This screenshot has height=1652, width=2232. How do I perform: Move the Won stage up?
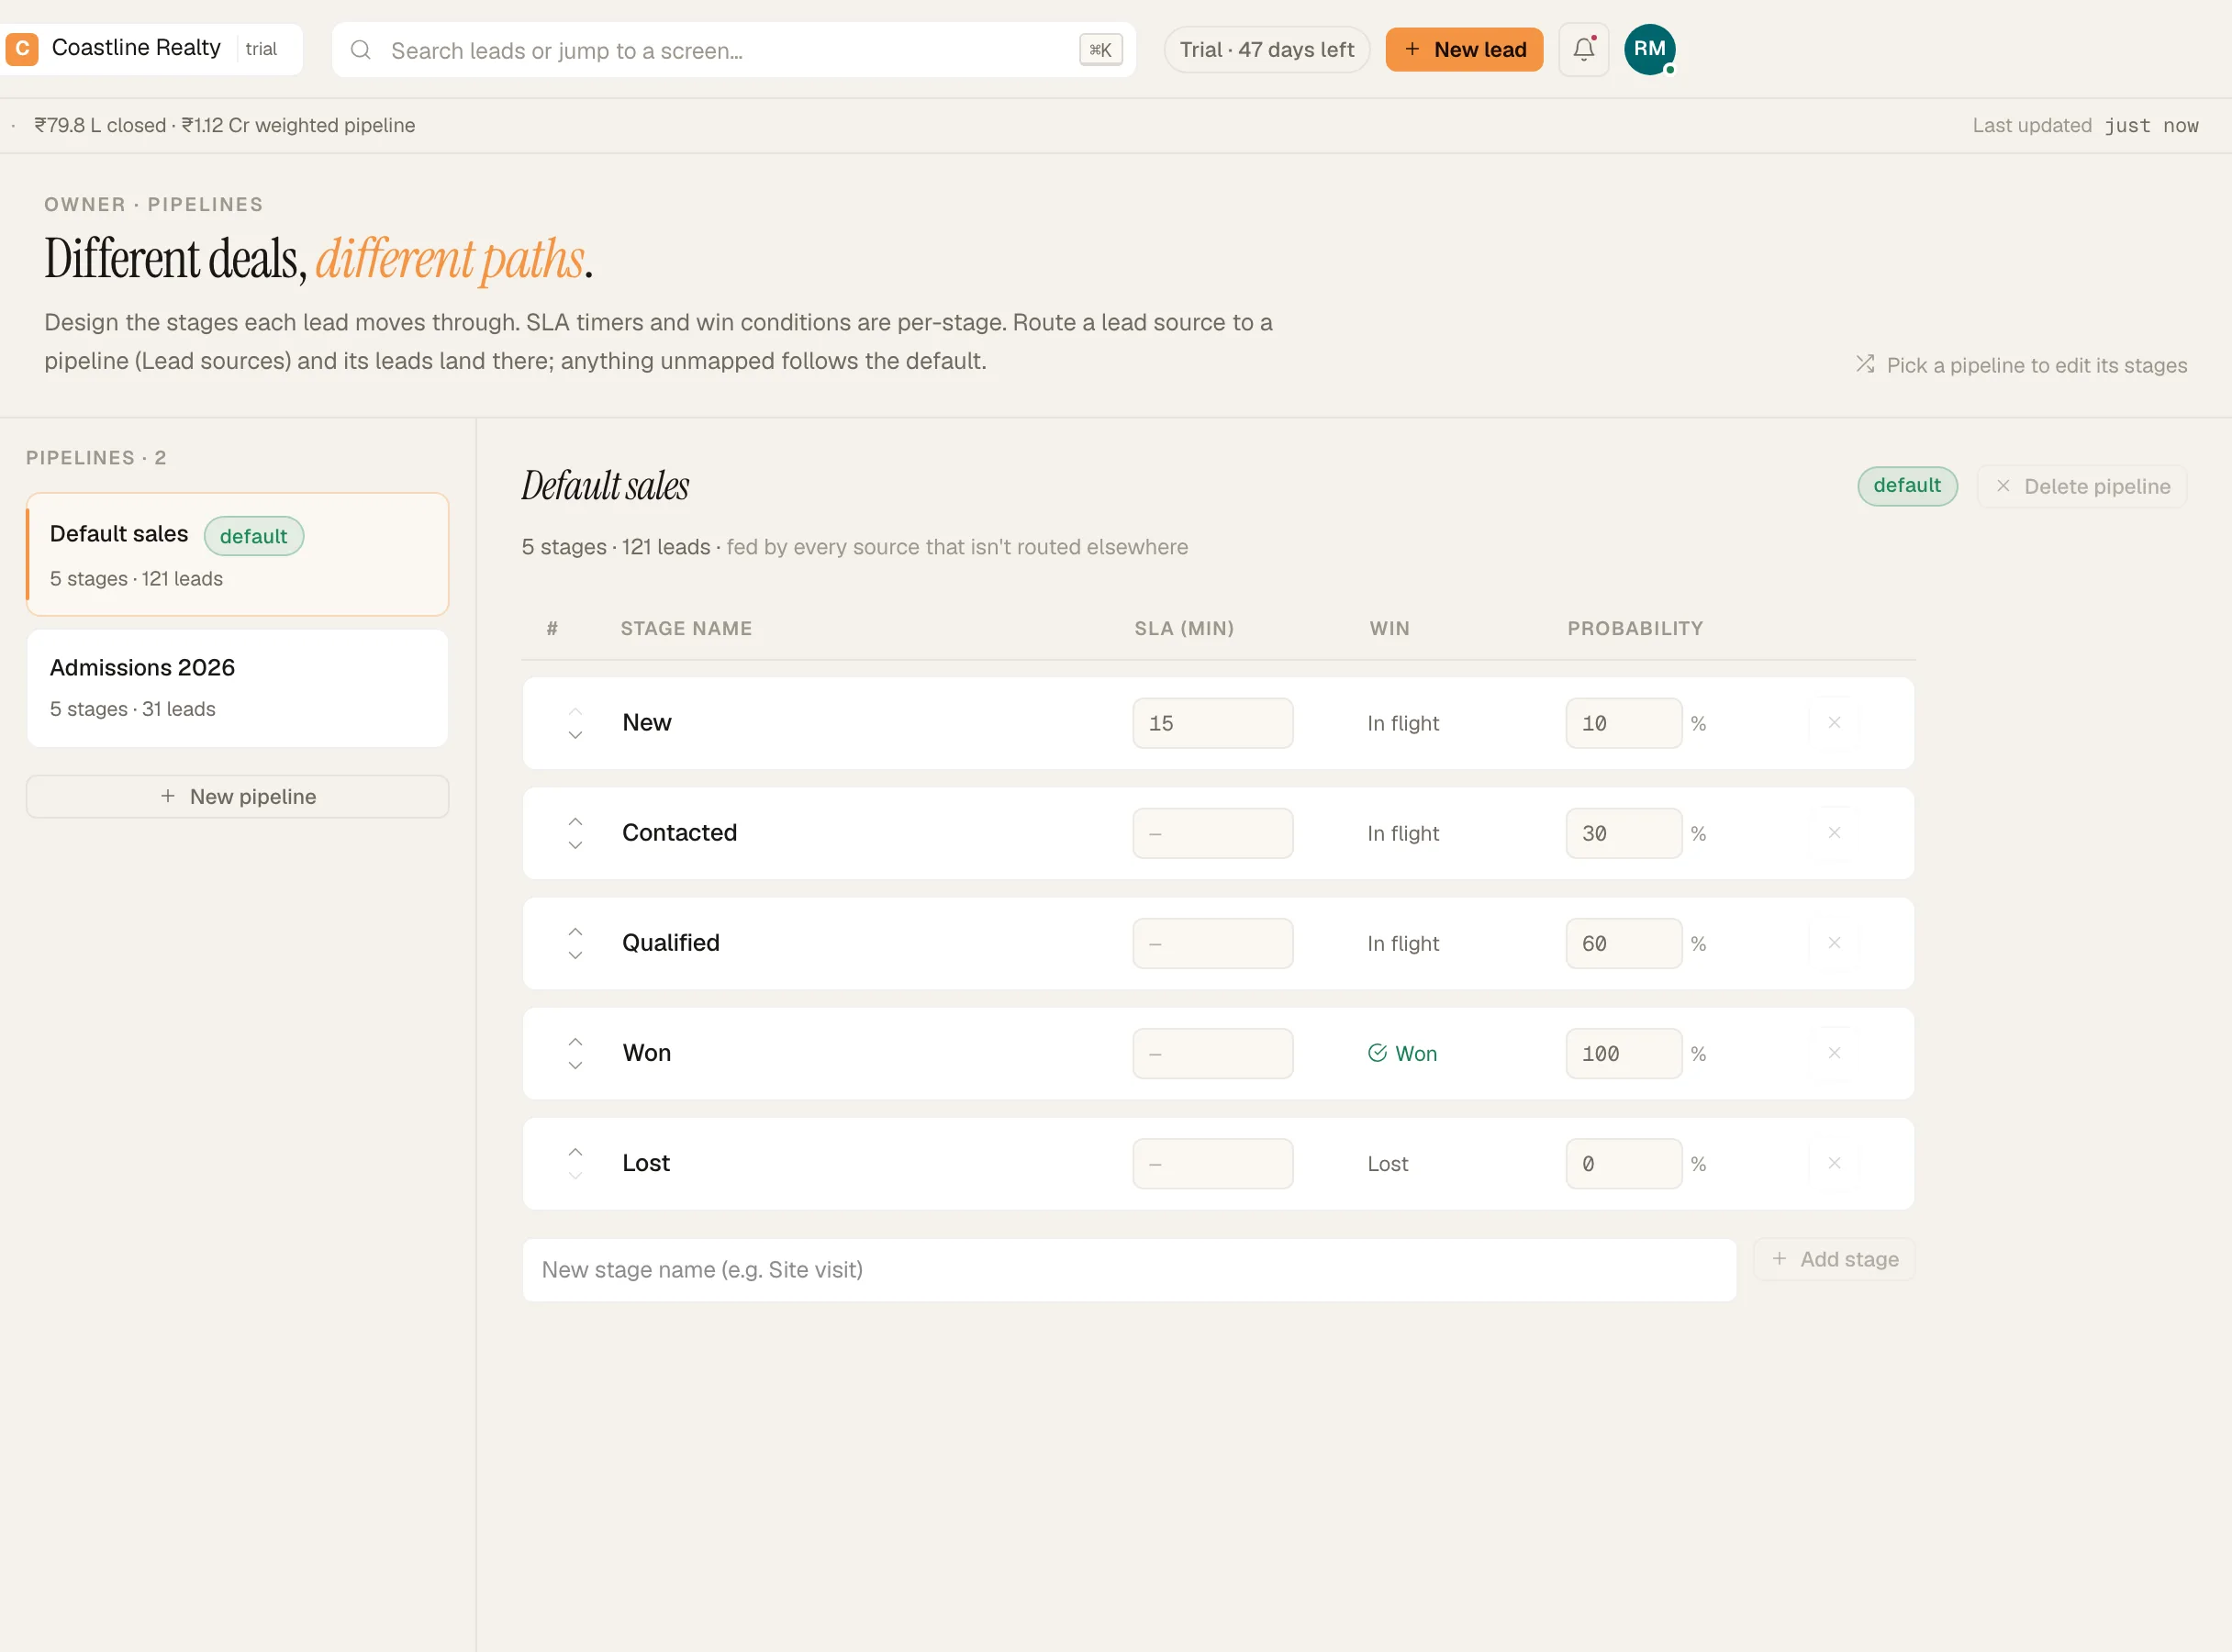(575, 1041)
